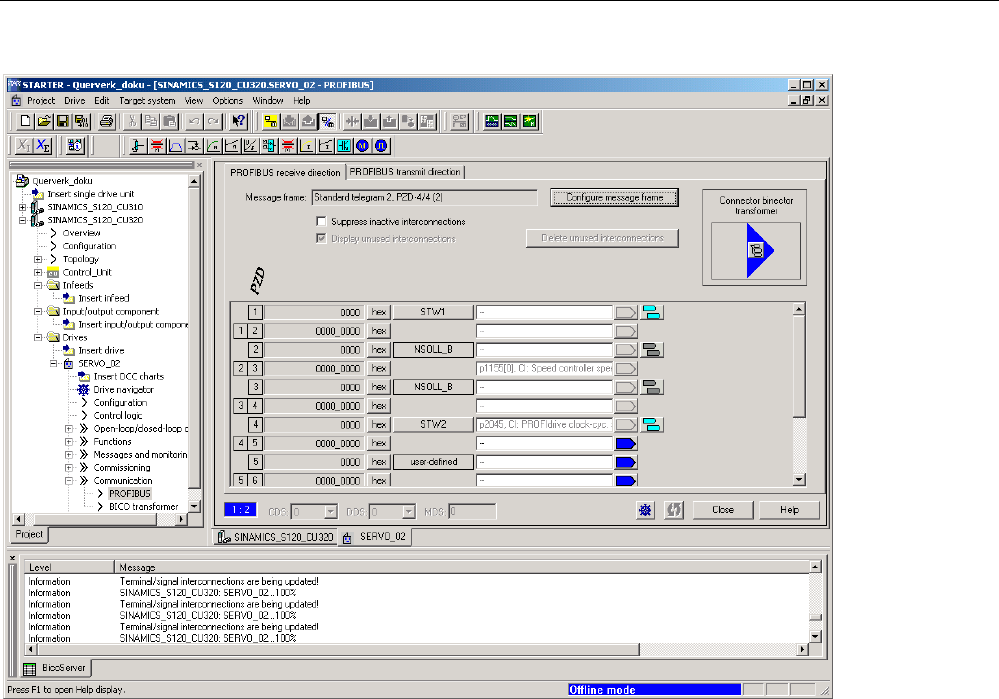Screen dimensions: 999x699
Task: Click the Open project folder icon
Action: [x=44, y=121]
